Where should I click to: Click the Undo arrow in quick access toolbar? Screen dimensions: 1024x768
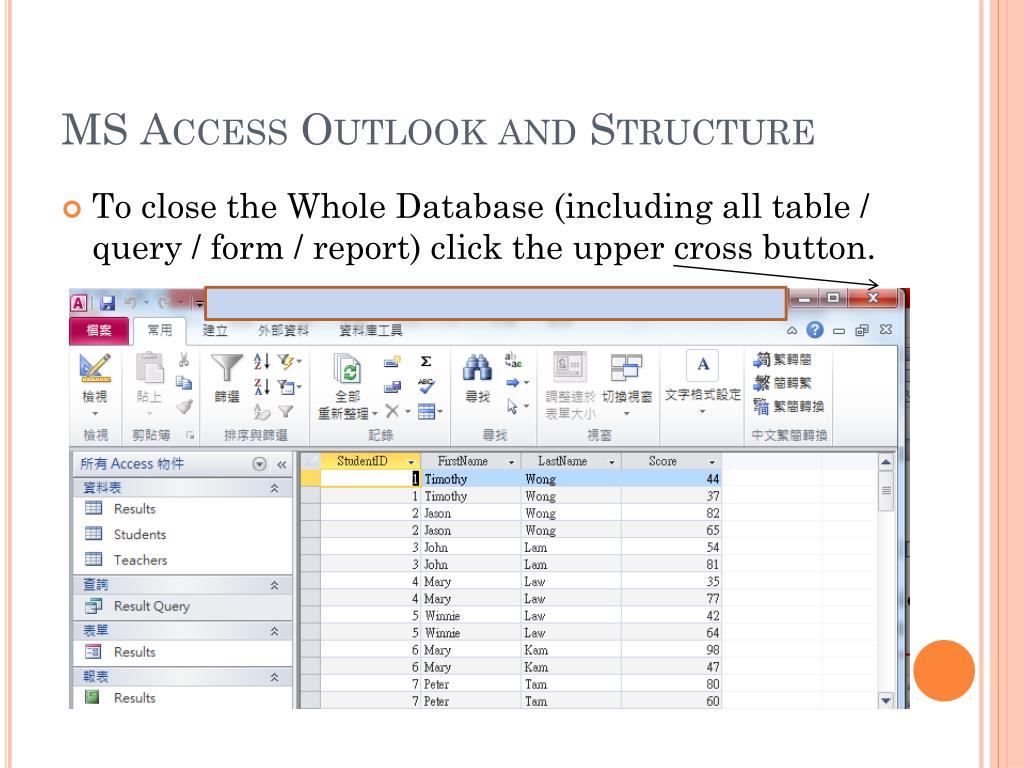130,302
